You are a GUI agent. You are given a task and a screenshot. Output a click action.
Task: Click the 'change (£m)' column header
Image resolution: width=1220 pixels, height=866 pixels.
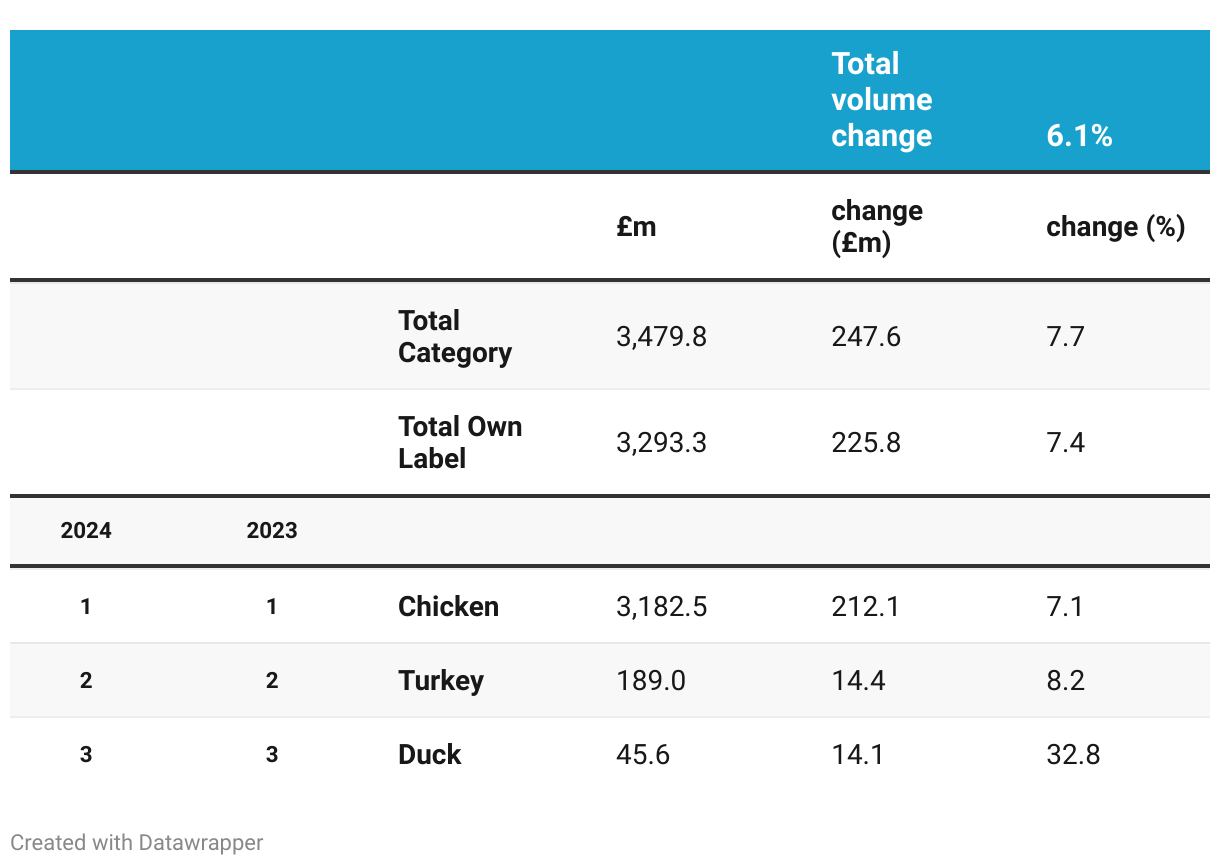877,227
